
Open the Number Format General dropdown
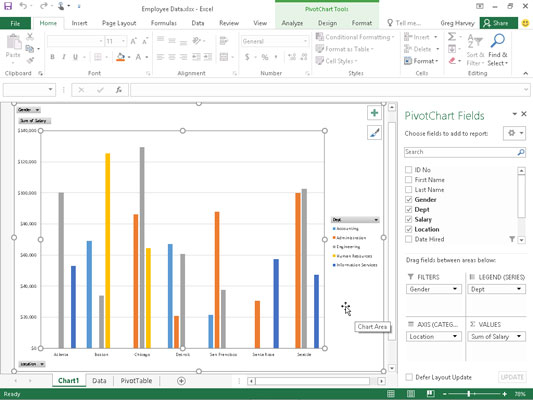pos(305,41)
